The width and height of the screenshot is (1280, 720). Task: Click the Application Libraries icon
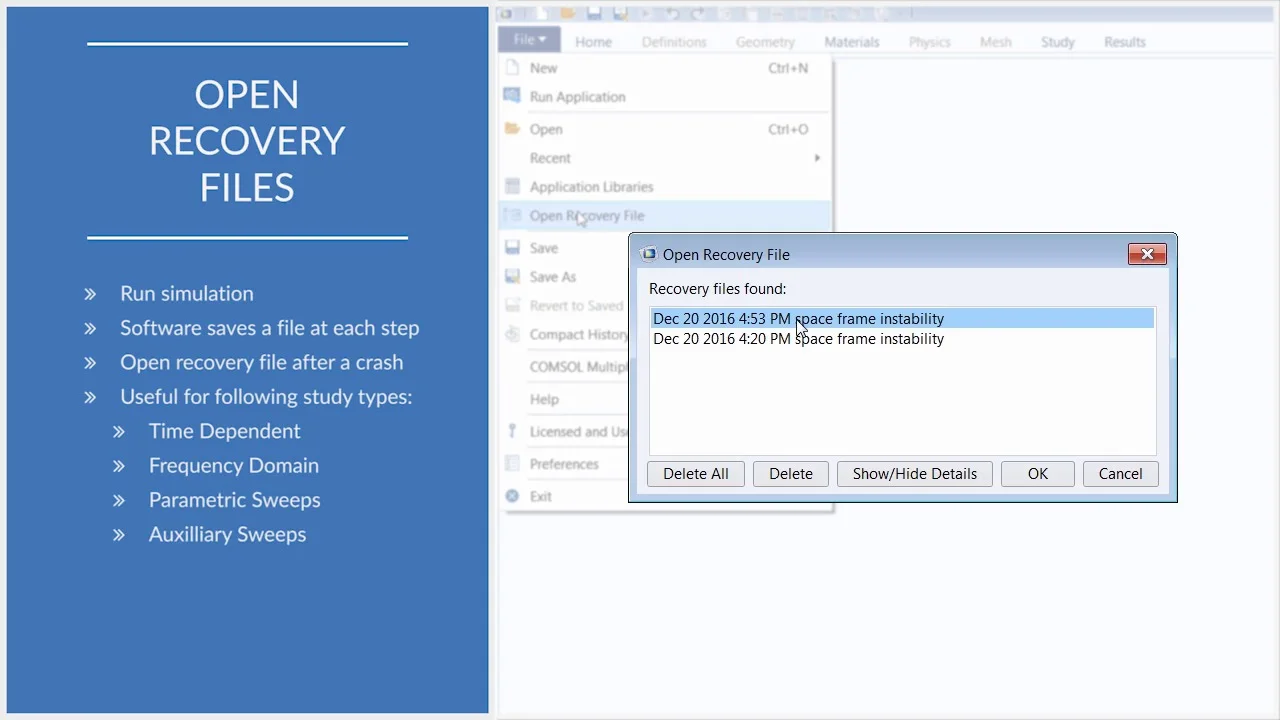(x=512, y=186)
